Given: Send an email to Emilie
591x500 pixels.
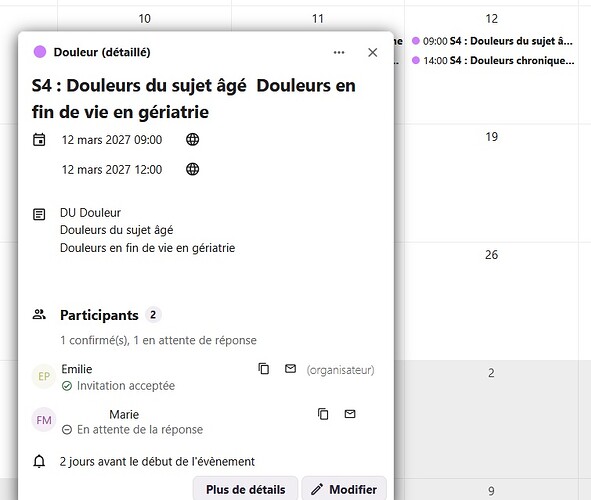Looking at the screenshot, I should click(290, 369).
